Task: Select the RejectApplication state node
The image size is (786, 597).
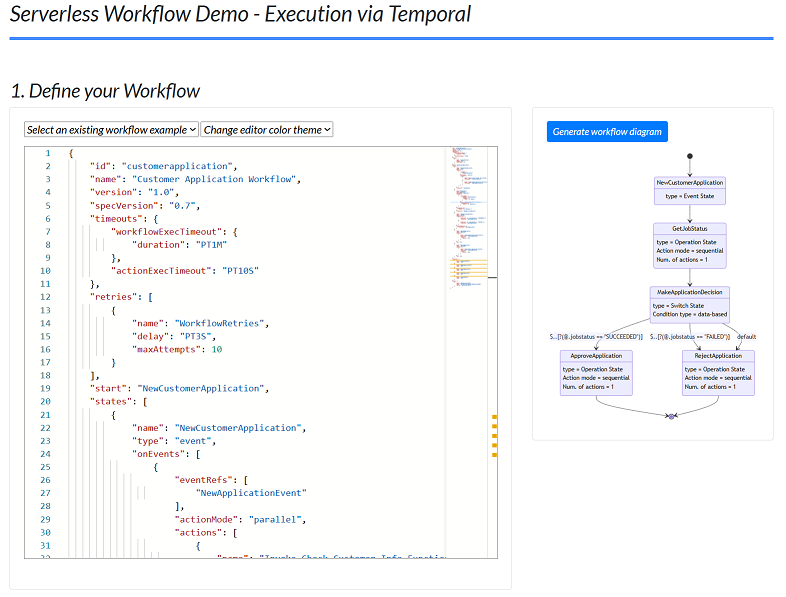Action: tap(718, 372)
